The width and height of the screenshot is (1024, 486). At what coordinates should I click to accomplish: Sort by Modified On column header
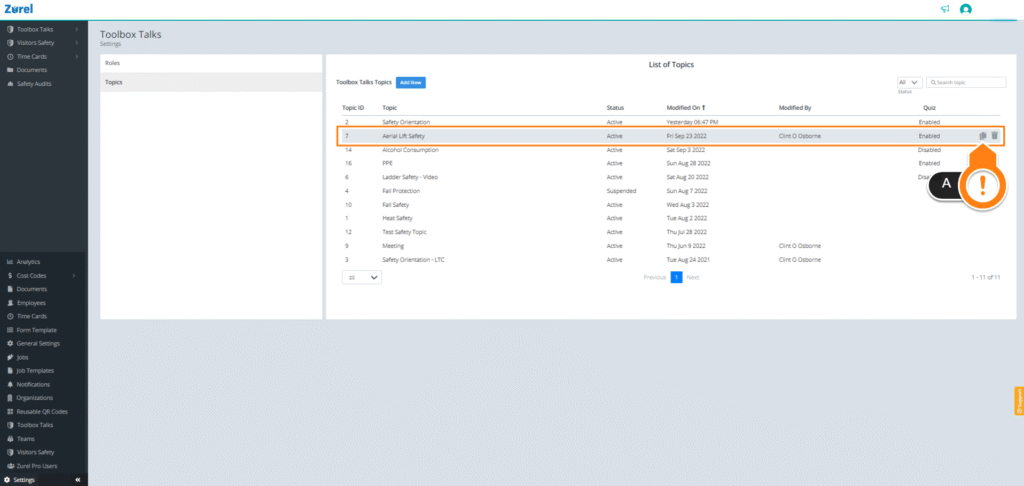coord(685,107)
